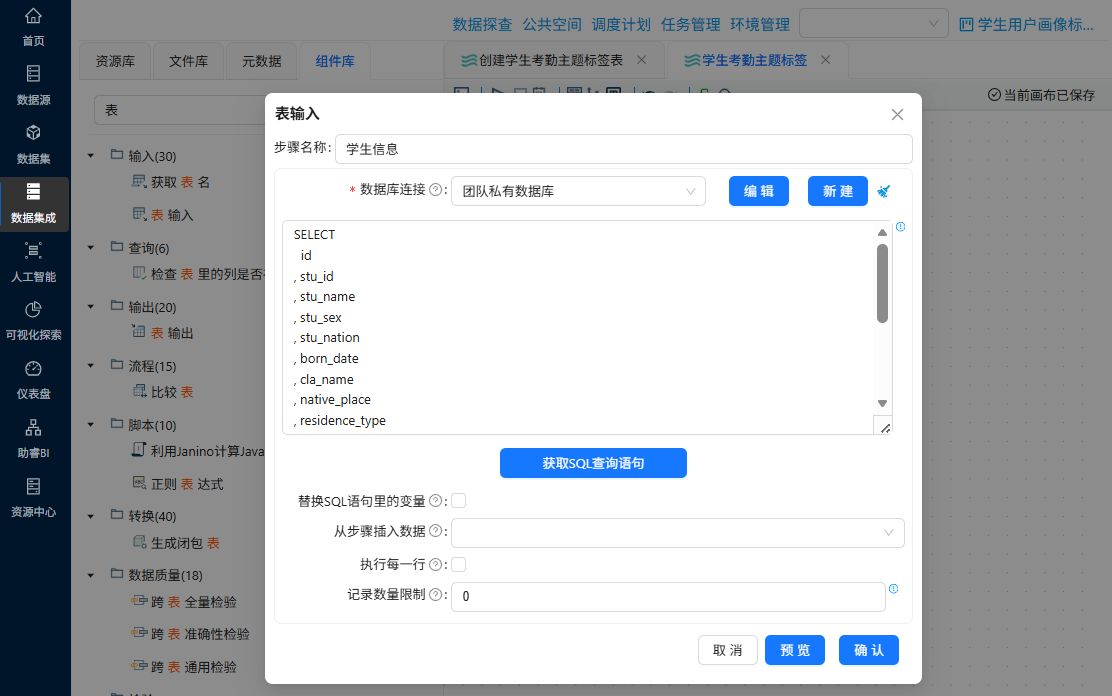Viewport: 1112px width, 696px height.
Task: Click the 步骤名称 input field
Action: pos(623,149)
